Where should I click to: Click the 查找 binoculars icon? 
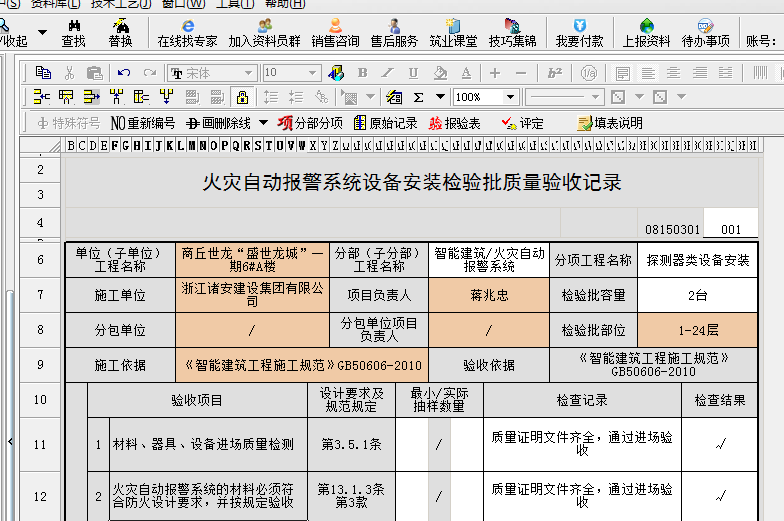[73, 32]
